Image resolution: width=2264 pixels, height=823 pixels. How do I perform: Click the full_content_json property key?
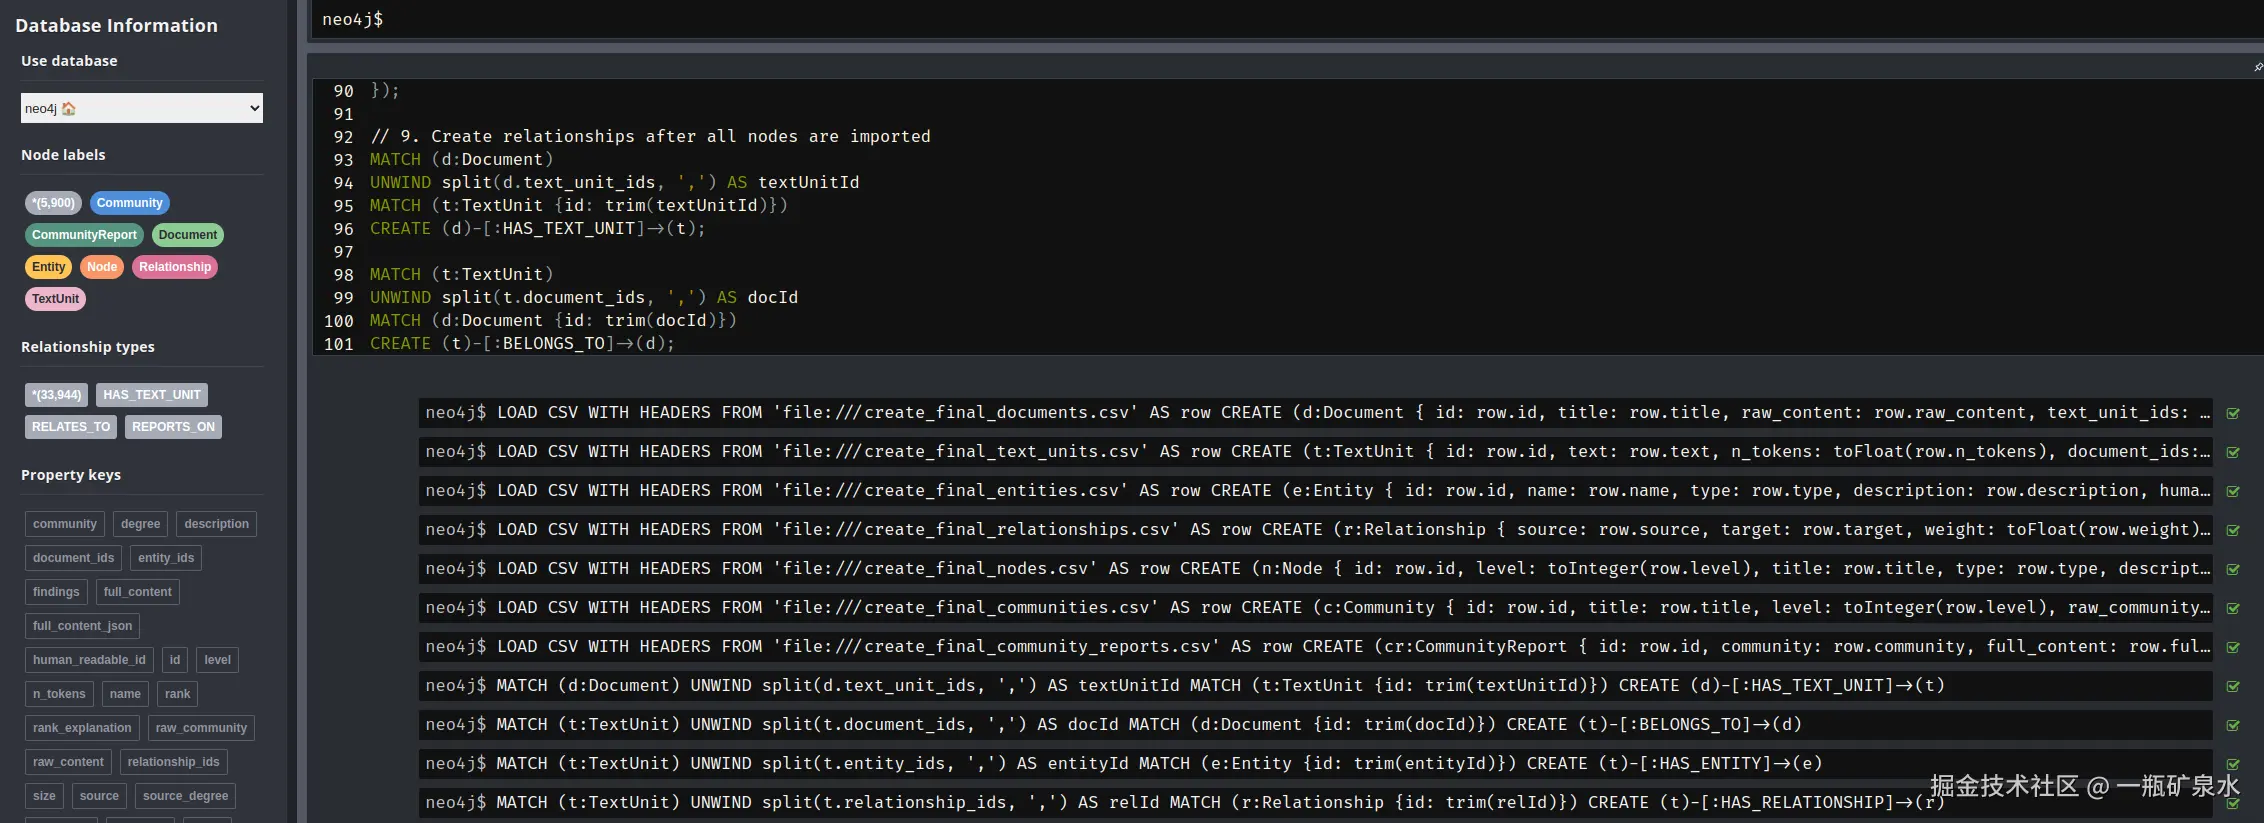point(82,626)
